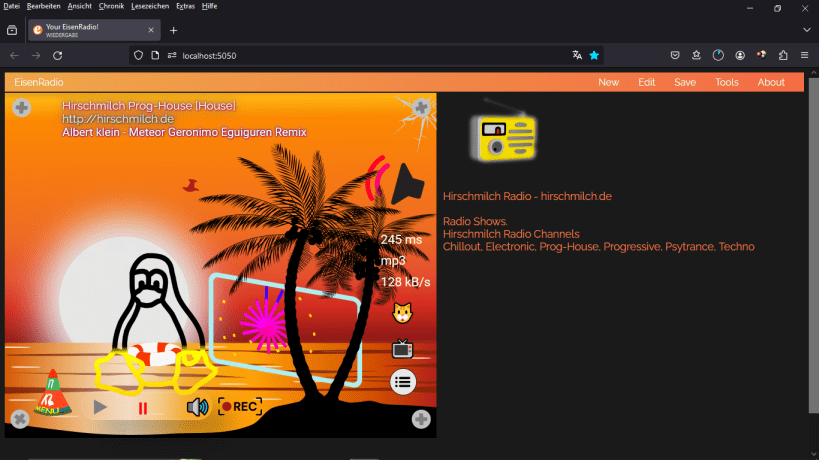Click the Radio Shows. text line
Screen dimensions: 819x460
click(475, 221)
